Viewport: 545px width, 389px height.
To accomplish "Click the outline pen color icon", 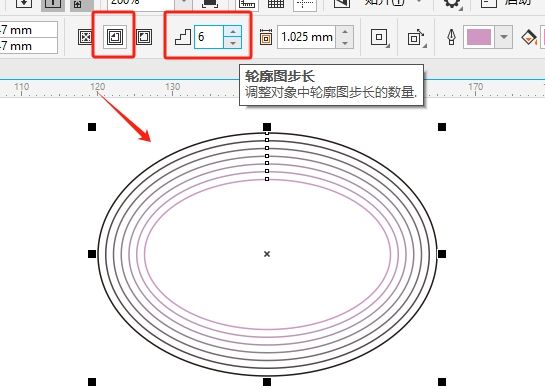I will [452, 37].
